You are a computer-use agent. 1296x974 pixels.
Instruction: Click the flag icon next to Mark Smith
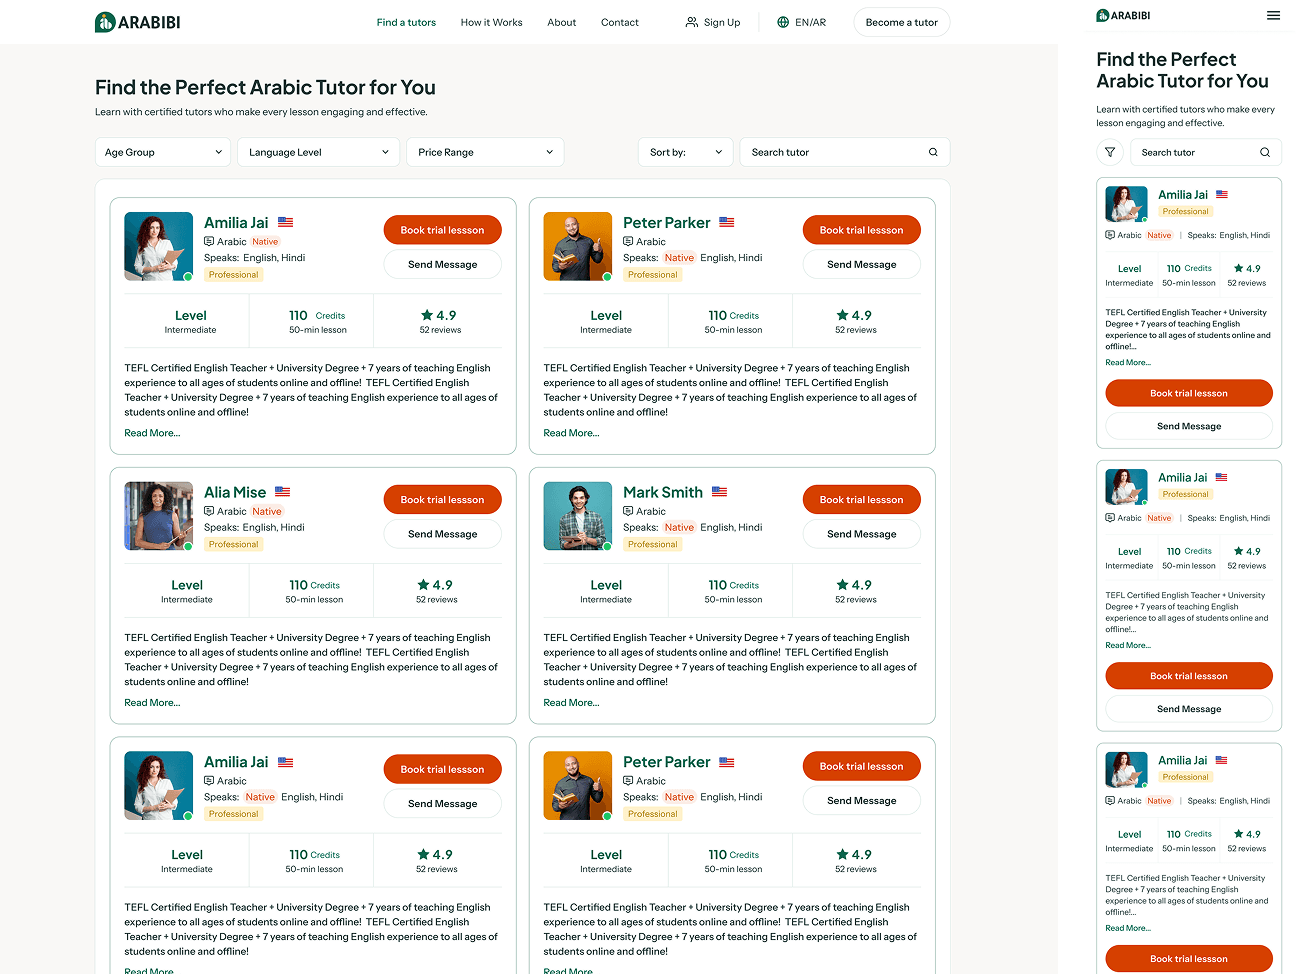pos(720,492)
